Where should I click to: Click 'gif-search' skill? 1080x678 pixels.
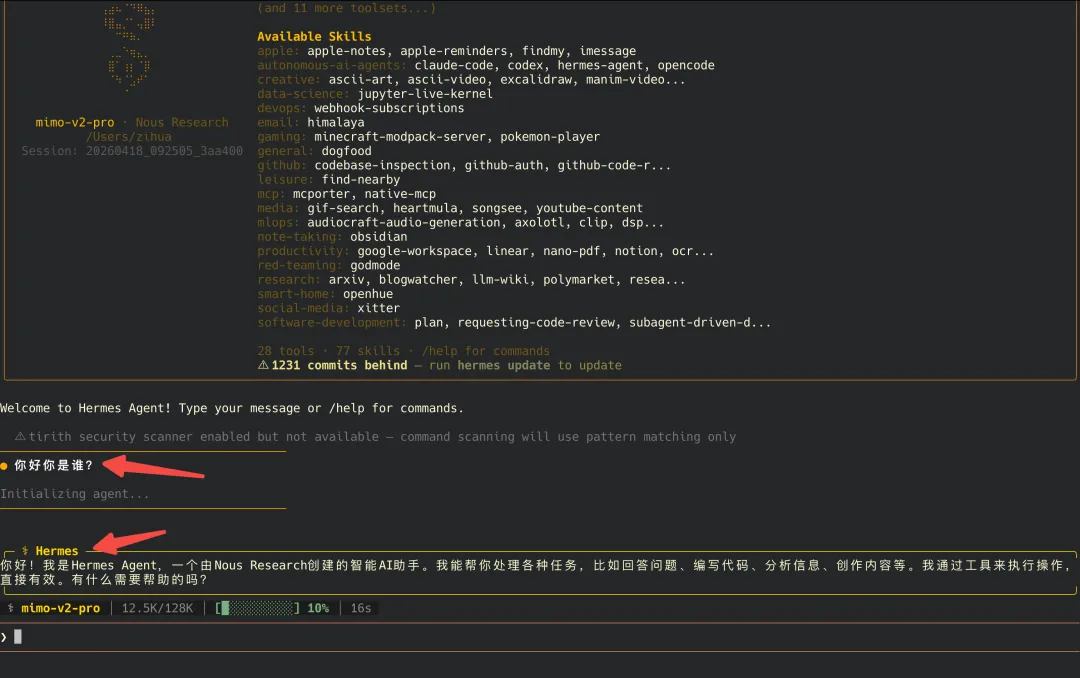pyautogui.click(x=343, y=208)
